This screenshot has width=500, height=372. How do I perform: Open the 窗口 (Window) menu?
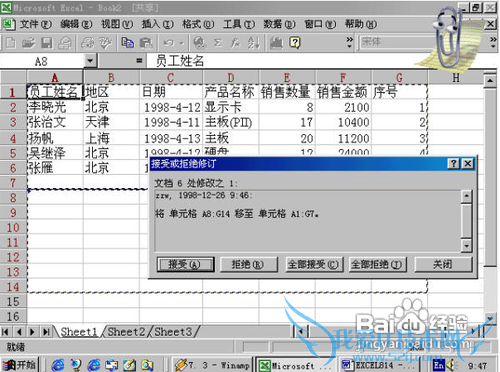320,24
